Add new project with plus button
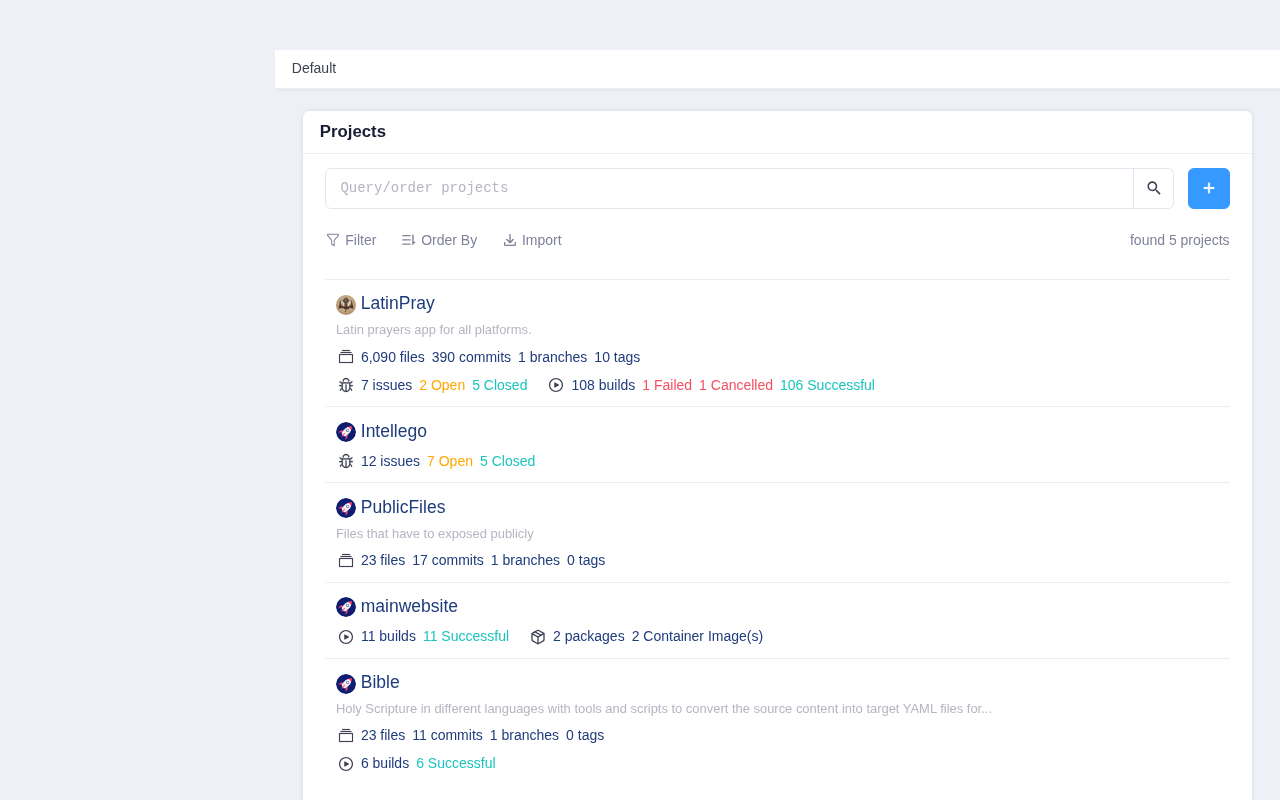The image size is (1280, 800). click(x=1209, y=188)
